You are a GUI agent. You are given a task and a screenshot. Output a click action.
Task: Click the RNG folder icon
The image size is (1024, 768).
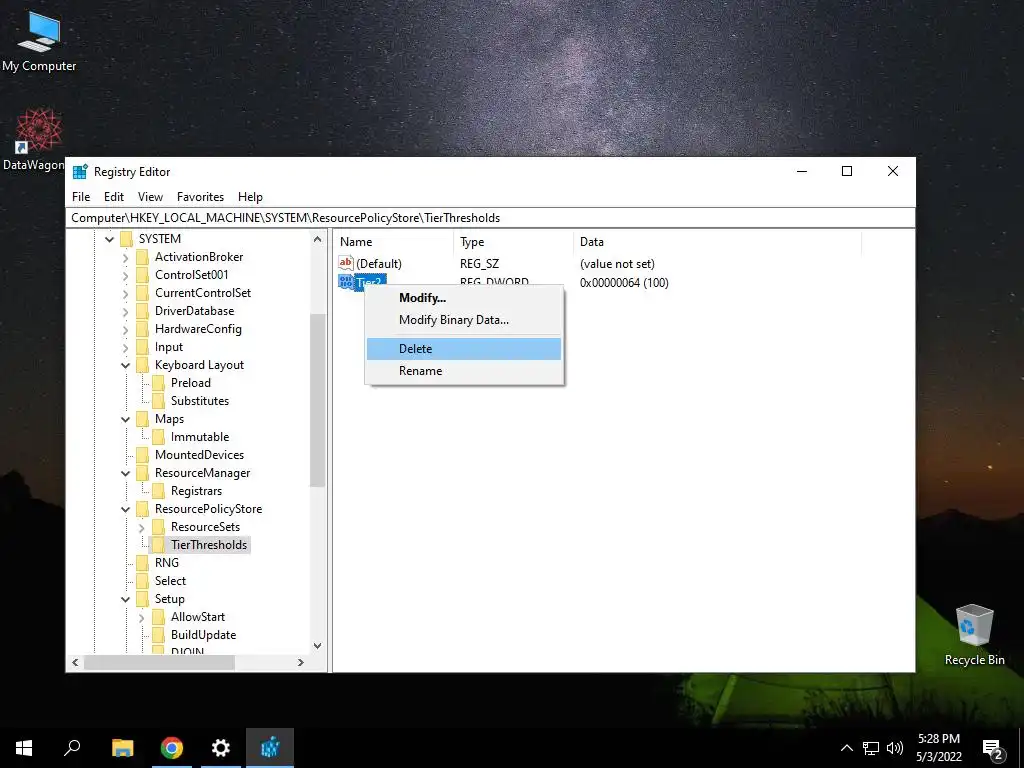[x=142, y=563]
